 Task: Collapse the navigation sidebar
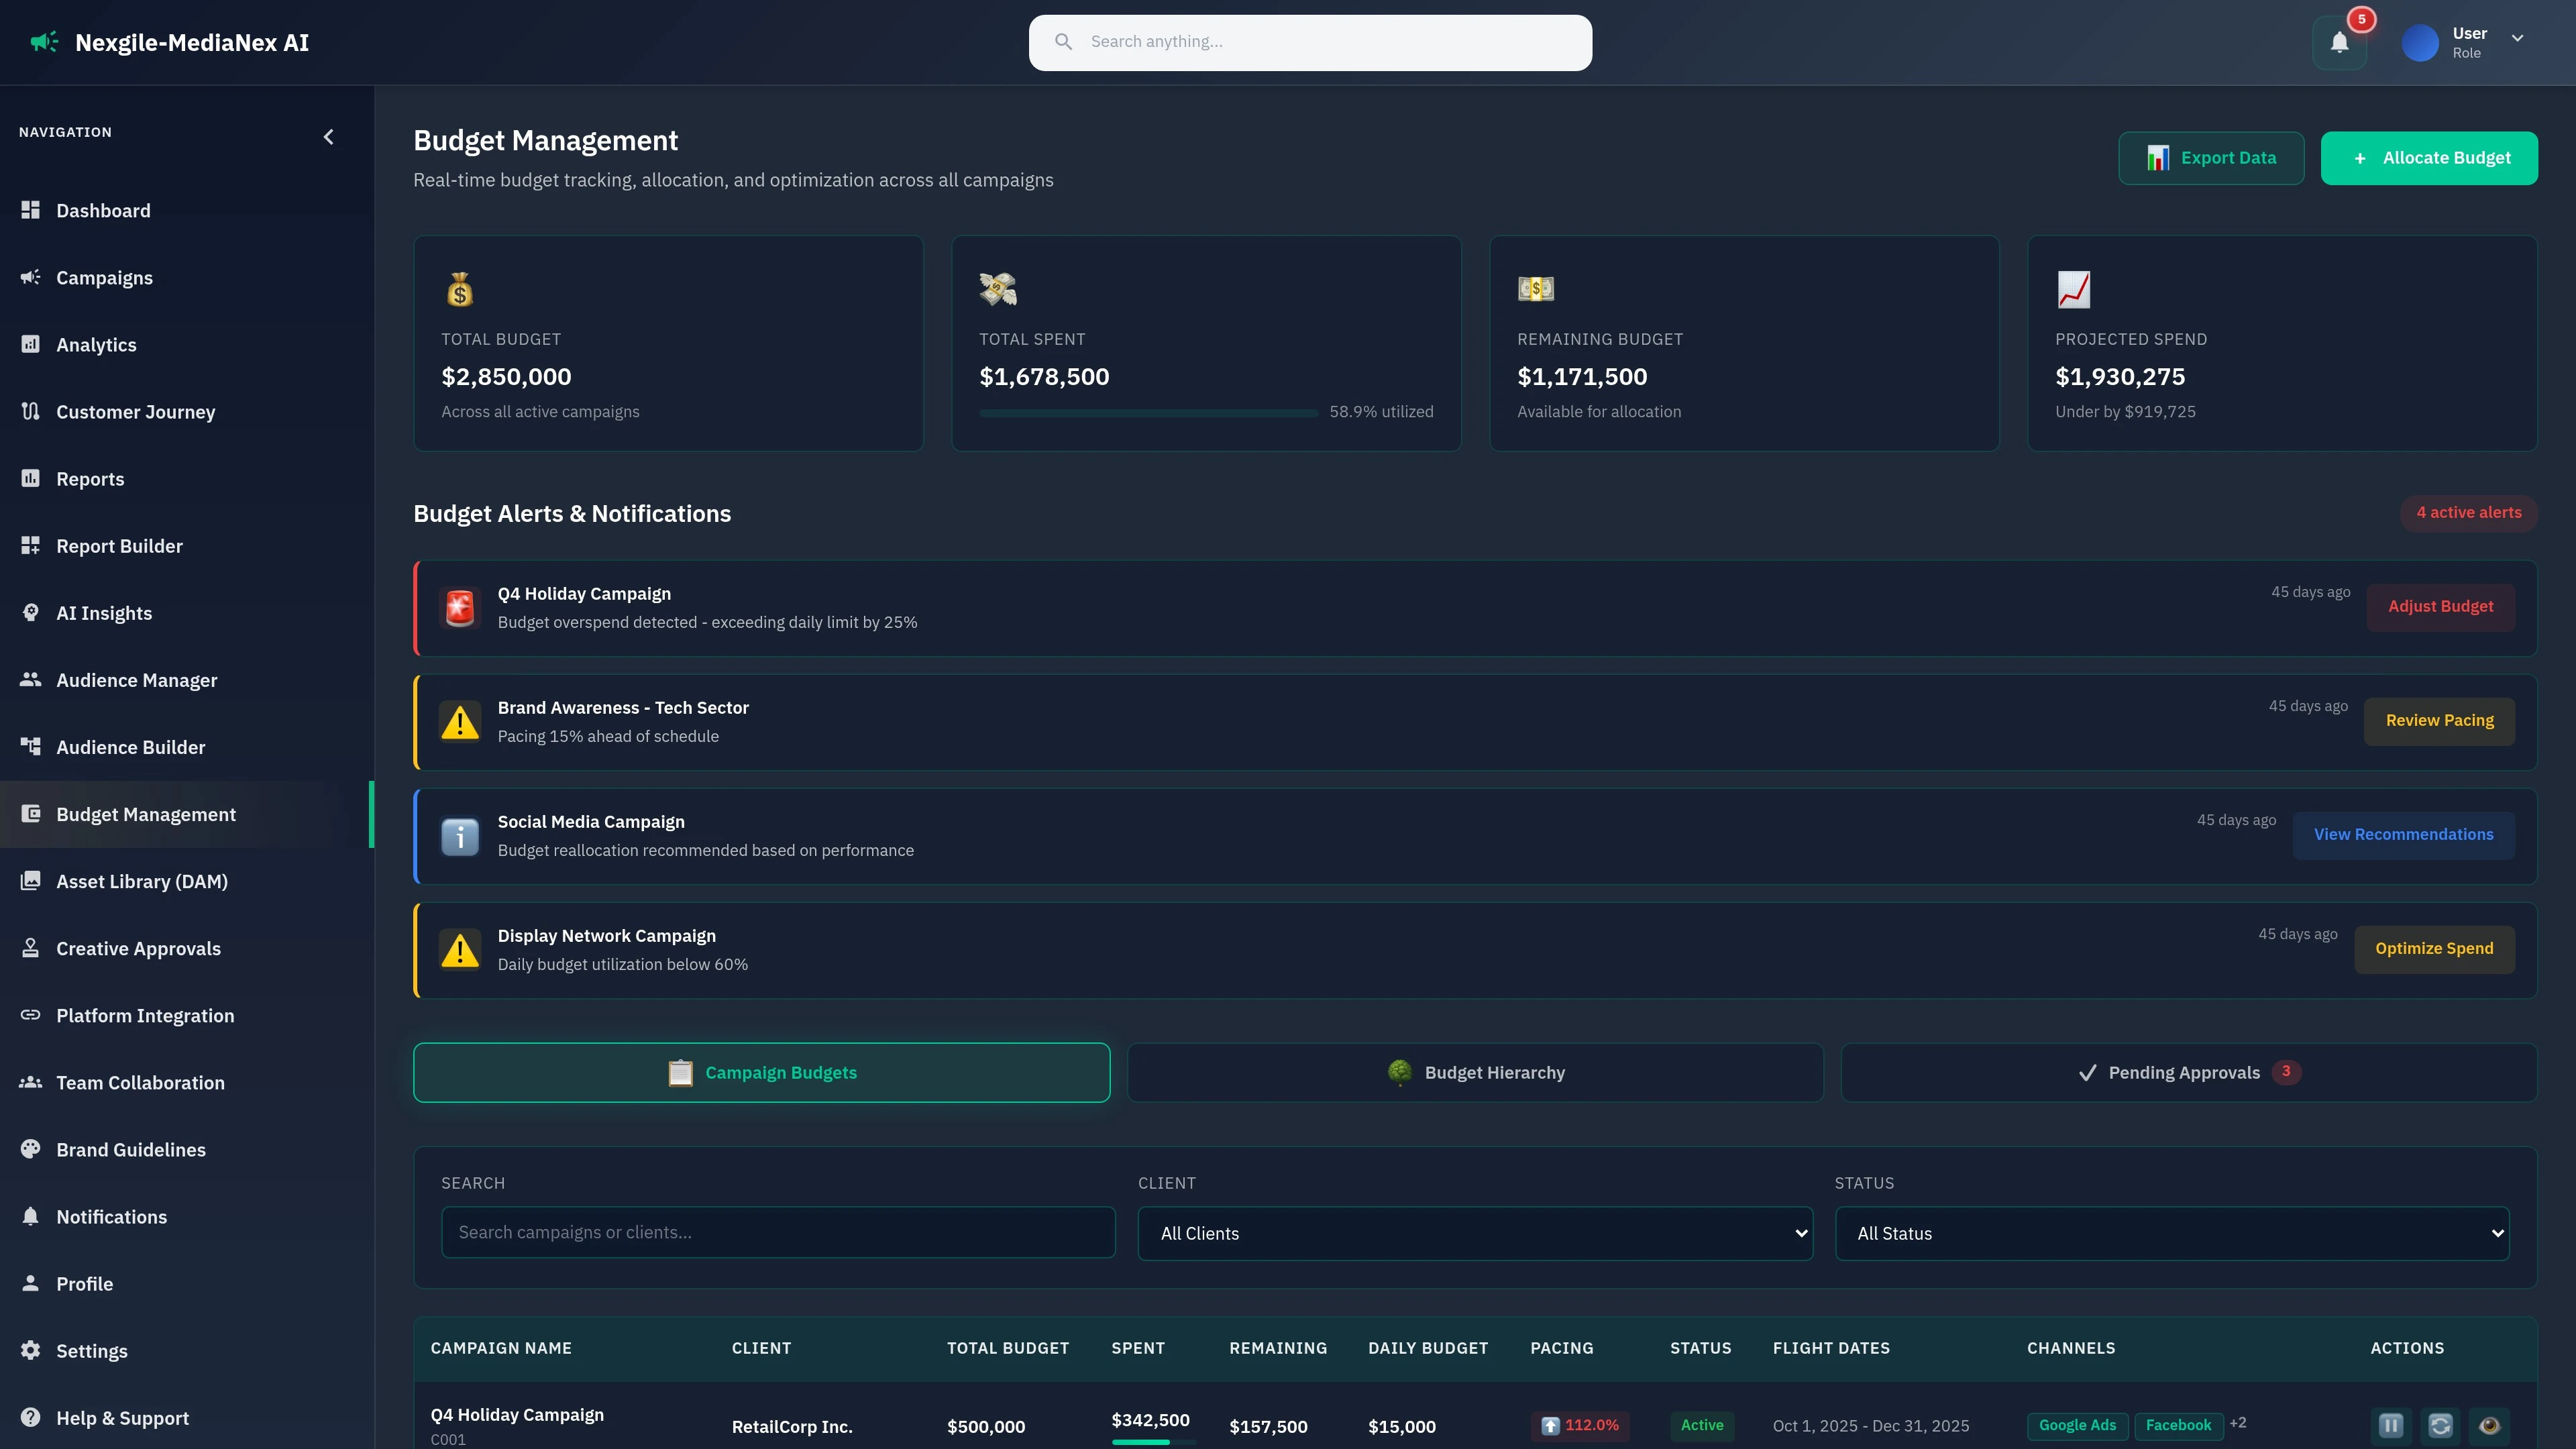(328, 137)
